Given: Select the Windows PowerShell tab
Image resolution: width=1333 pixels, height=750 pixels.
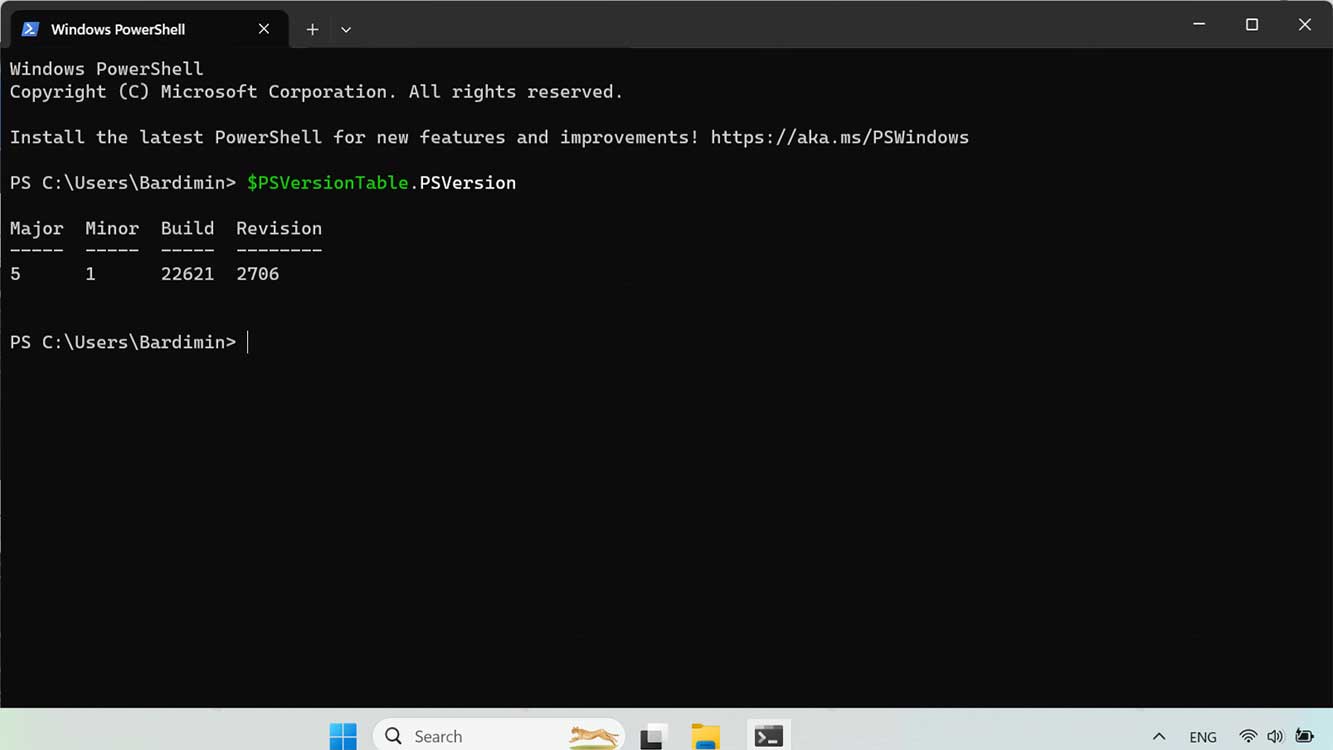Looking at the screenshot, I should pyautogui.click(x=149, y=29).
